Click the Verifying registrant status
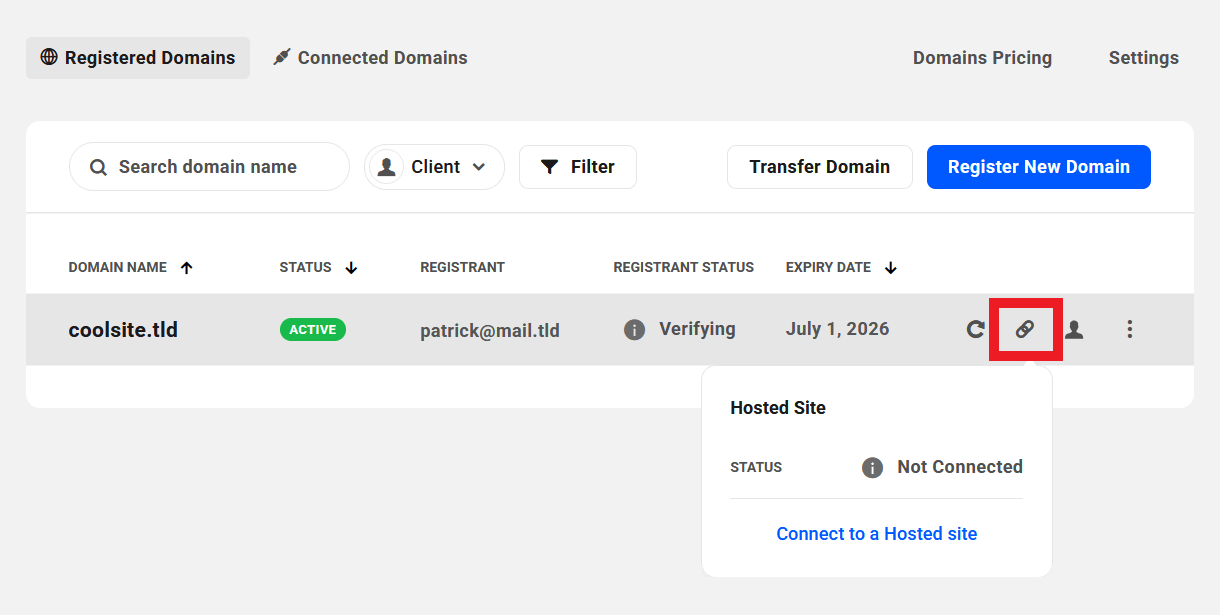 pos(697,329)
